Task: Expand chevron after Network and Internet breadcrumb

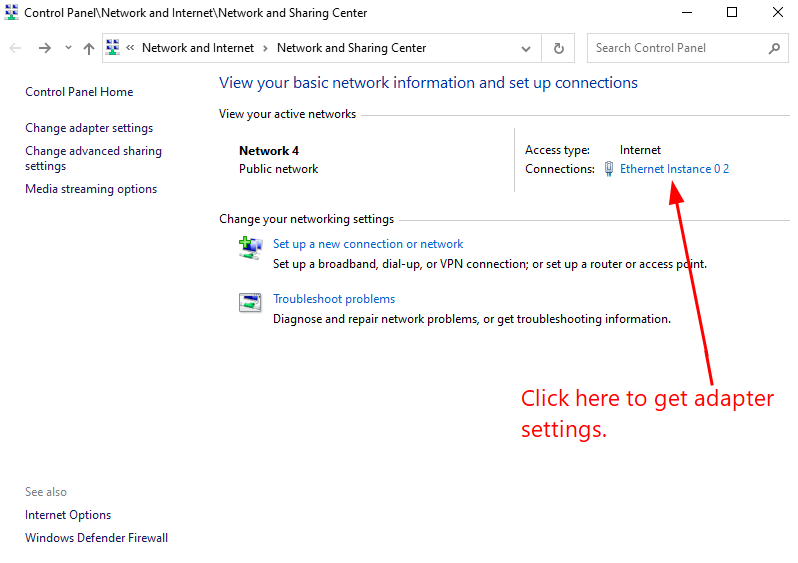Action: (x=264, y=48)
